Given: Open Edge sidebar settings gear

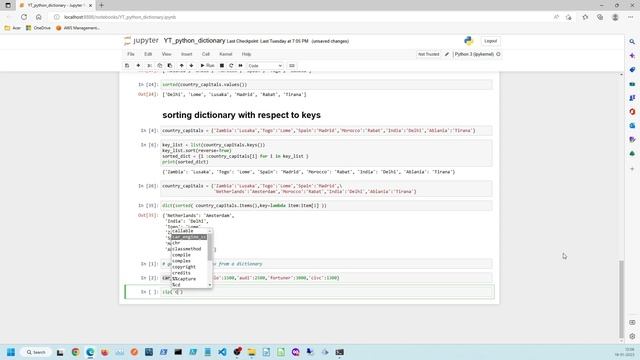Looking at the screenshot, I should tap(632, 336).
